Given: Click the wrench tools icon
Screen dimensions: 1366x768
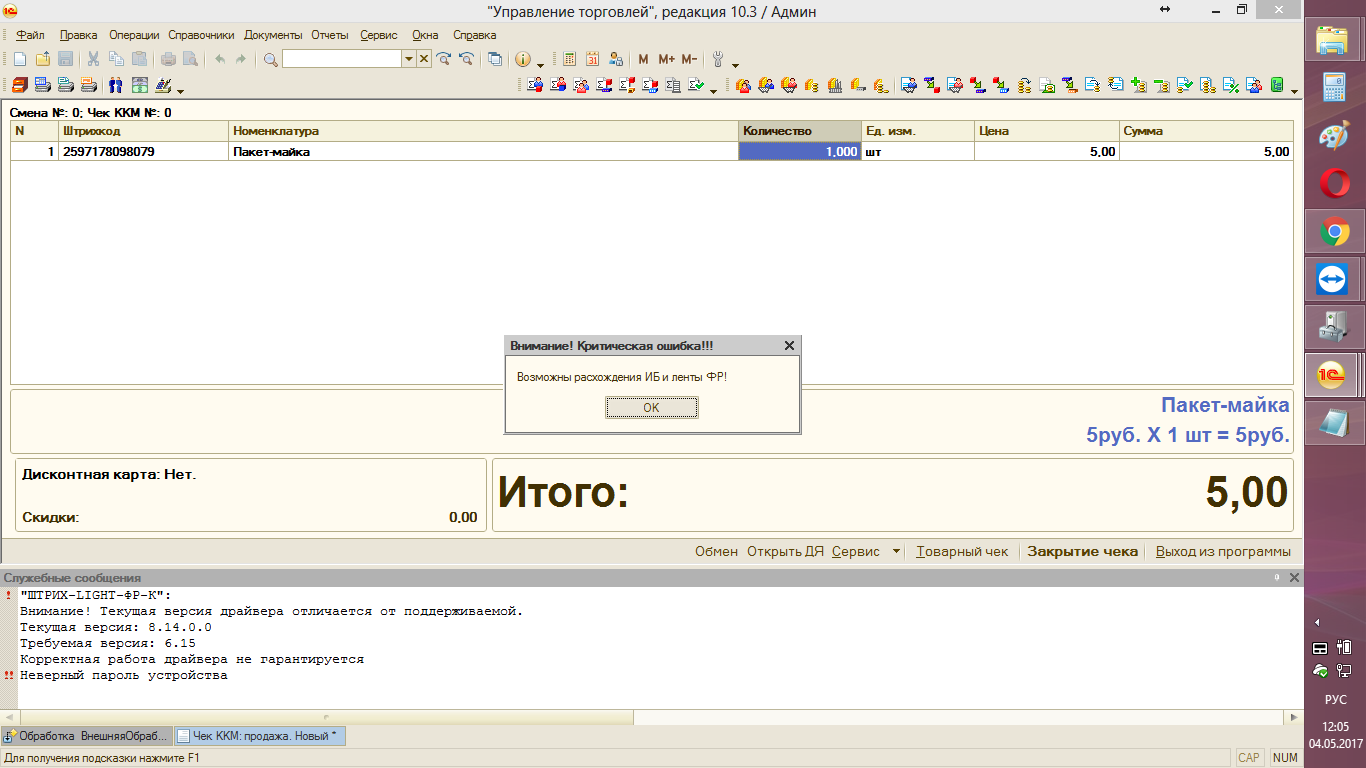Looking at the screenshot, I should [x=718, y=59].
